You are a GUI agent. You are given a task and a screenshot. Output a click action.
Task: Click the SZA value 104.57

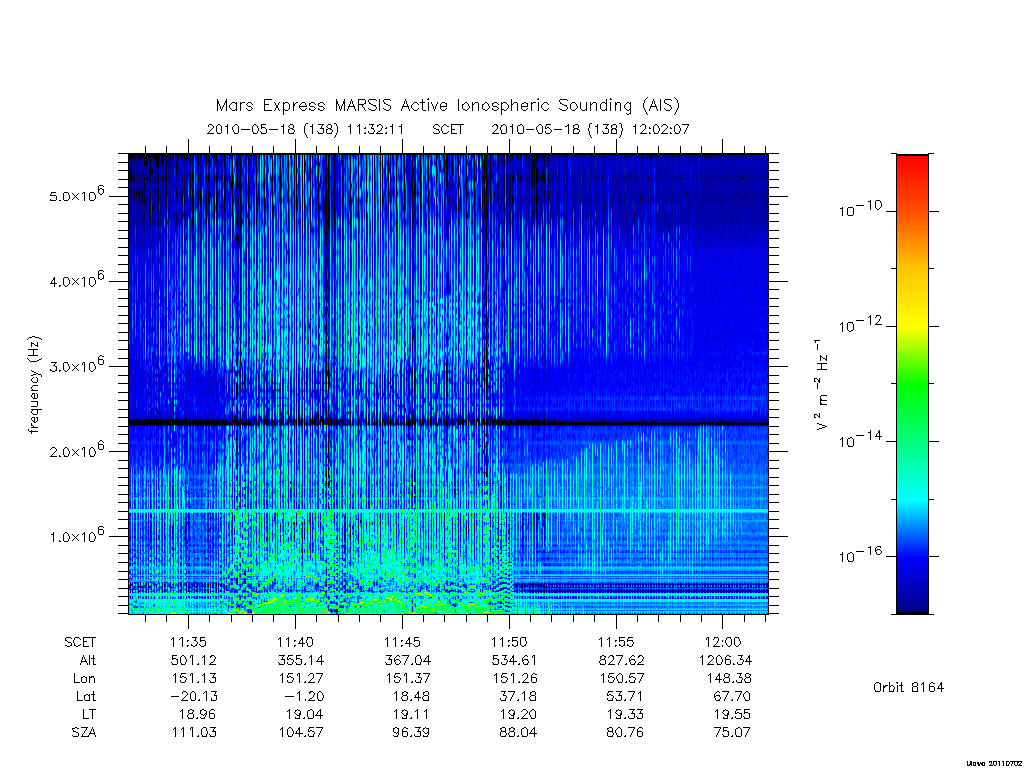tap(300, 733)
